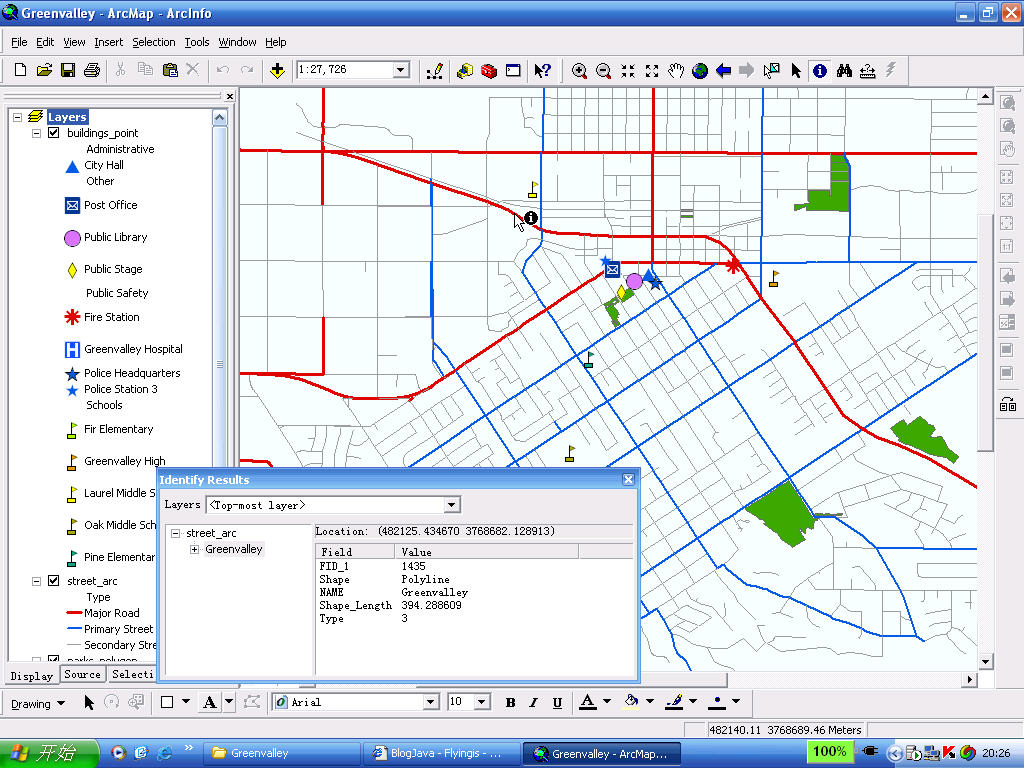Click the line color brush icon
This screenshot has height=768, width=1024.
(674, 701)
